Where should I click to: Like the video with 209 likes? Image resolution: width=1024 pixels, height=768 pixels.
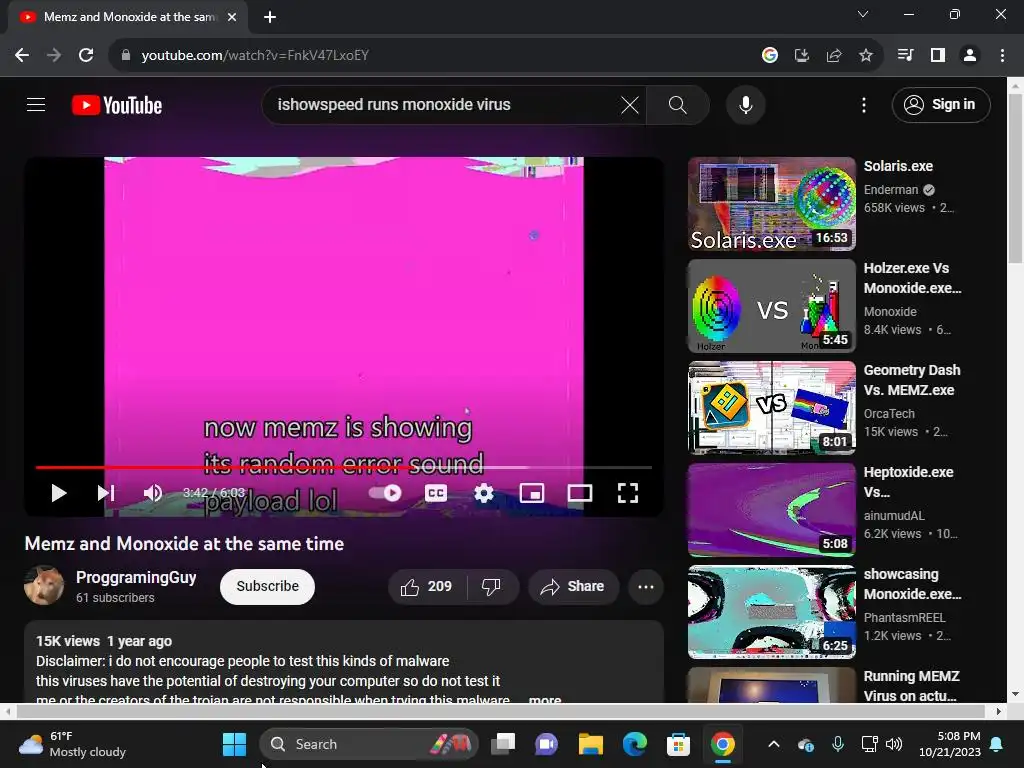point(427,586)
